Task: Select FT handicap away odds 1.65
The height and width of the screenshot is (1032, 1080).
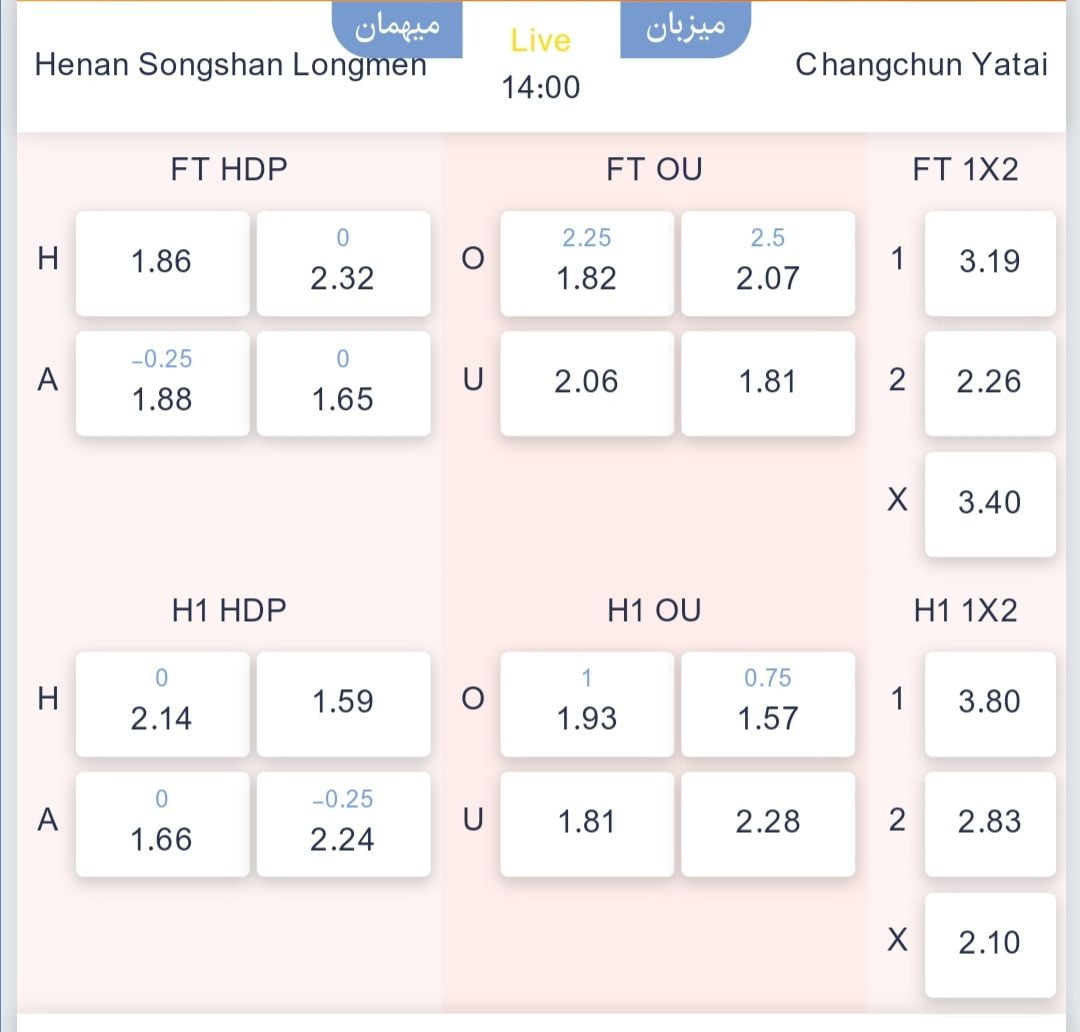Action: 343,383
